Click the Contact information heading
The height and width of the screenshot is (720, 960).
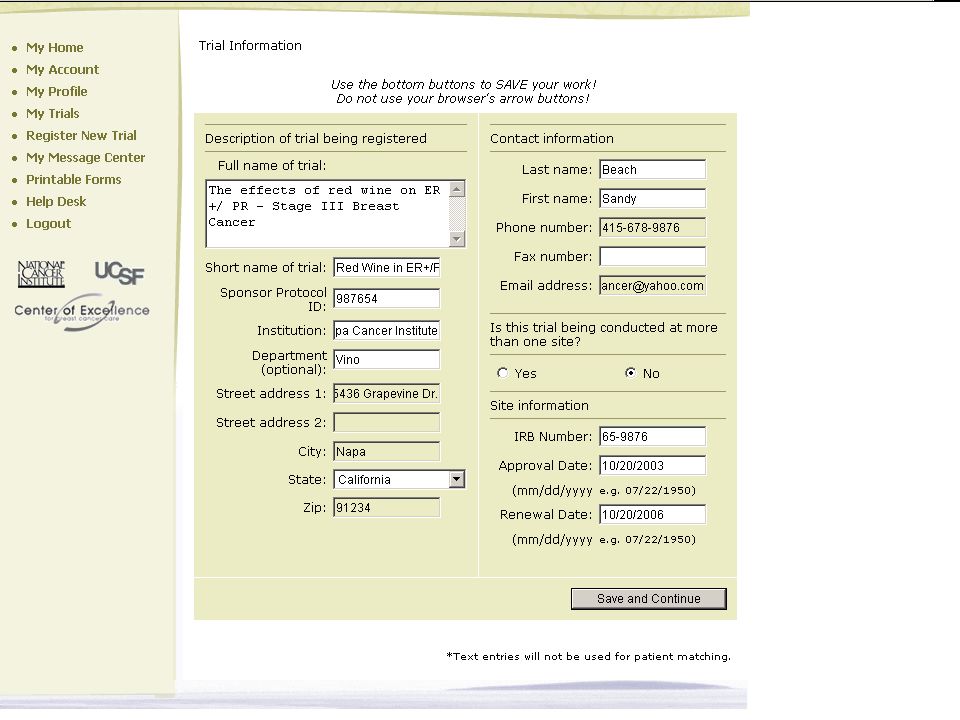552,139
